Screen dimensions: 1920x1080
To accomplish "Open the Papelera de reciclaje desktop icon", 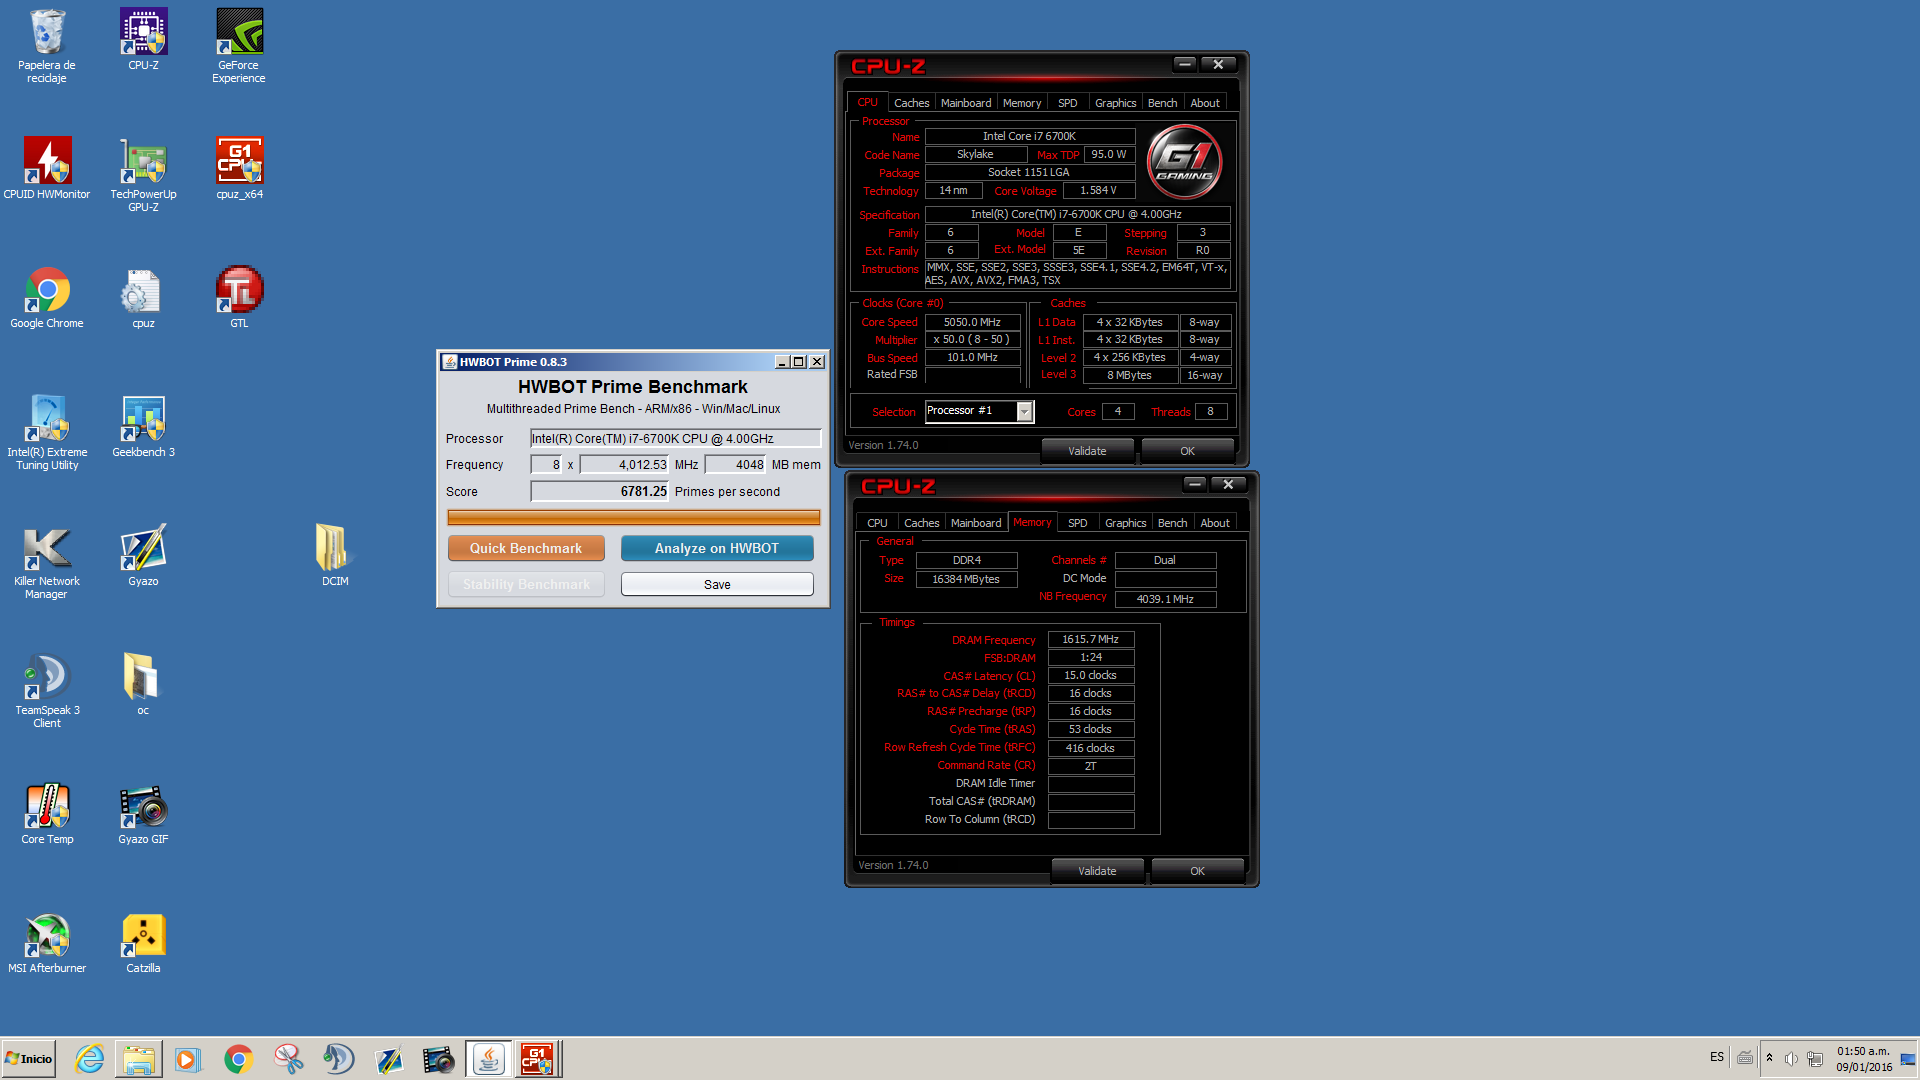I will pos(47,46).
